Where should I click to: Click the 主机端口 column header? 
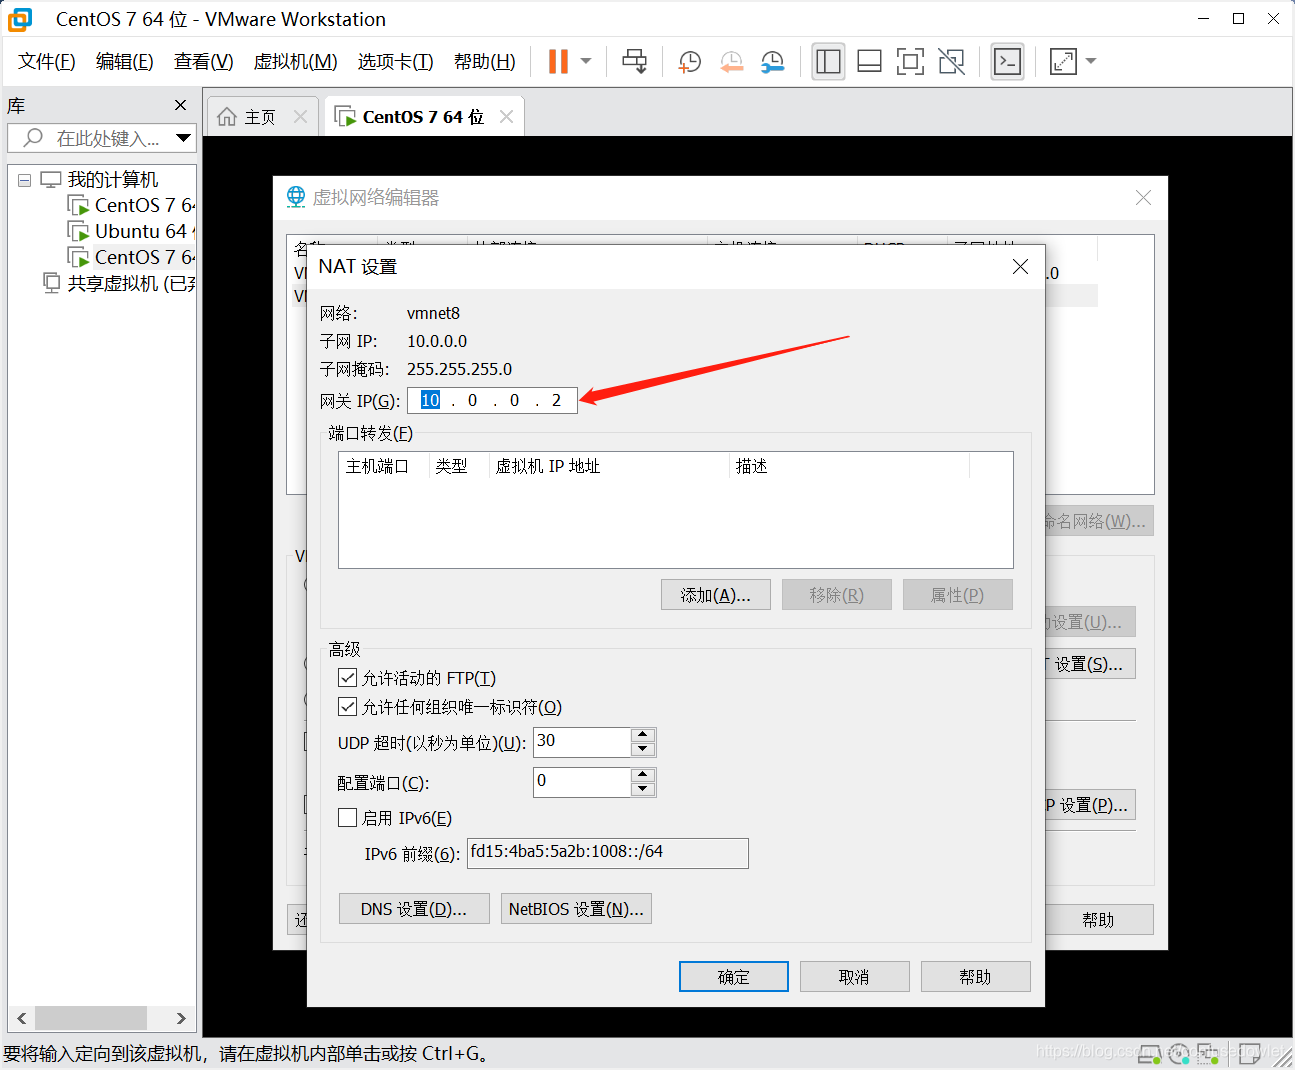[x=384, y=466]
